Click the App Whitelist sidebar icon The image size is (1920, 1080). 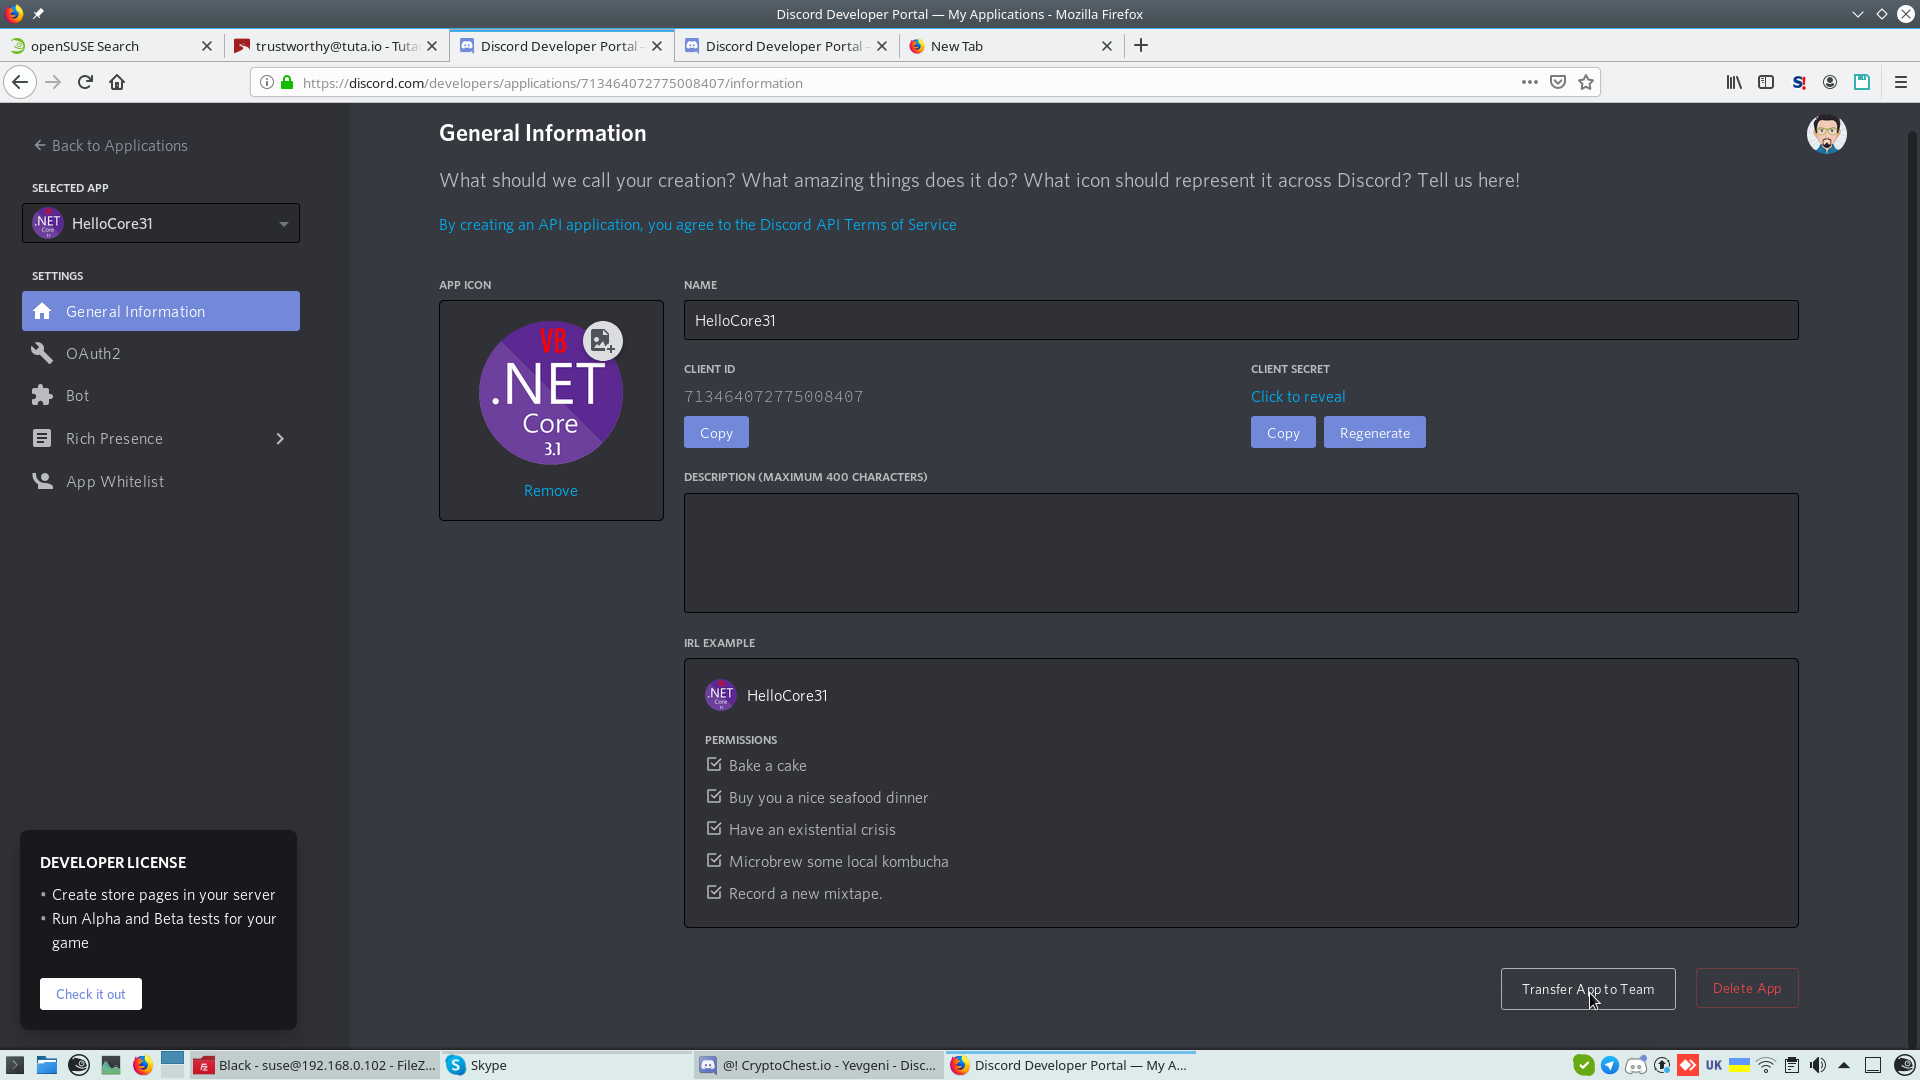(x=42, y=481)
